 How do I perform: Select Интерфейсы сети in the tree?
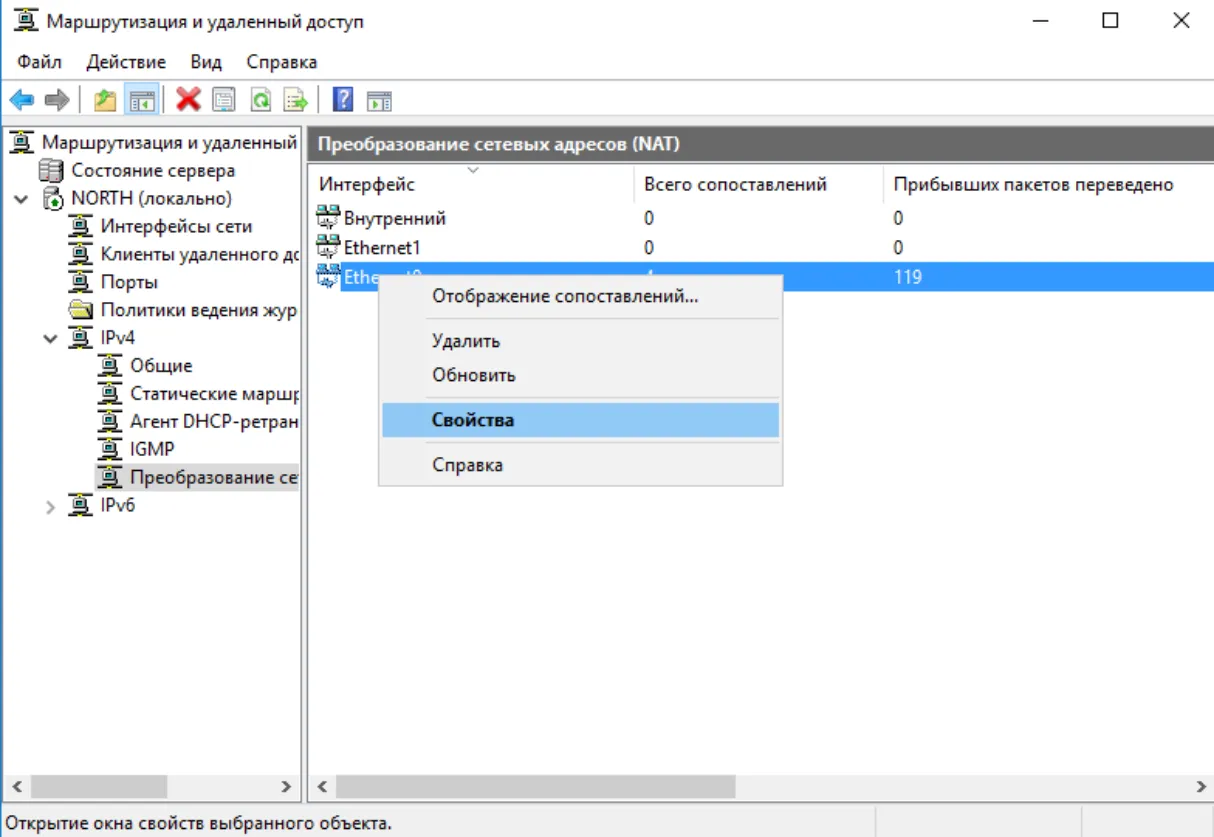tap(176, 227)
